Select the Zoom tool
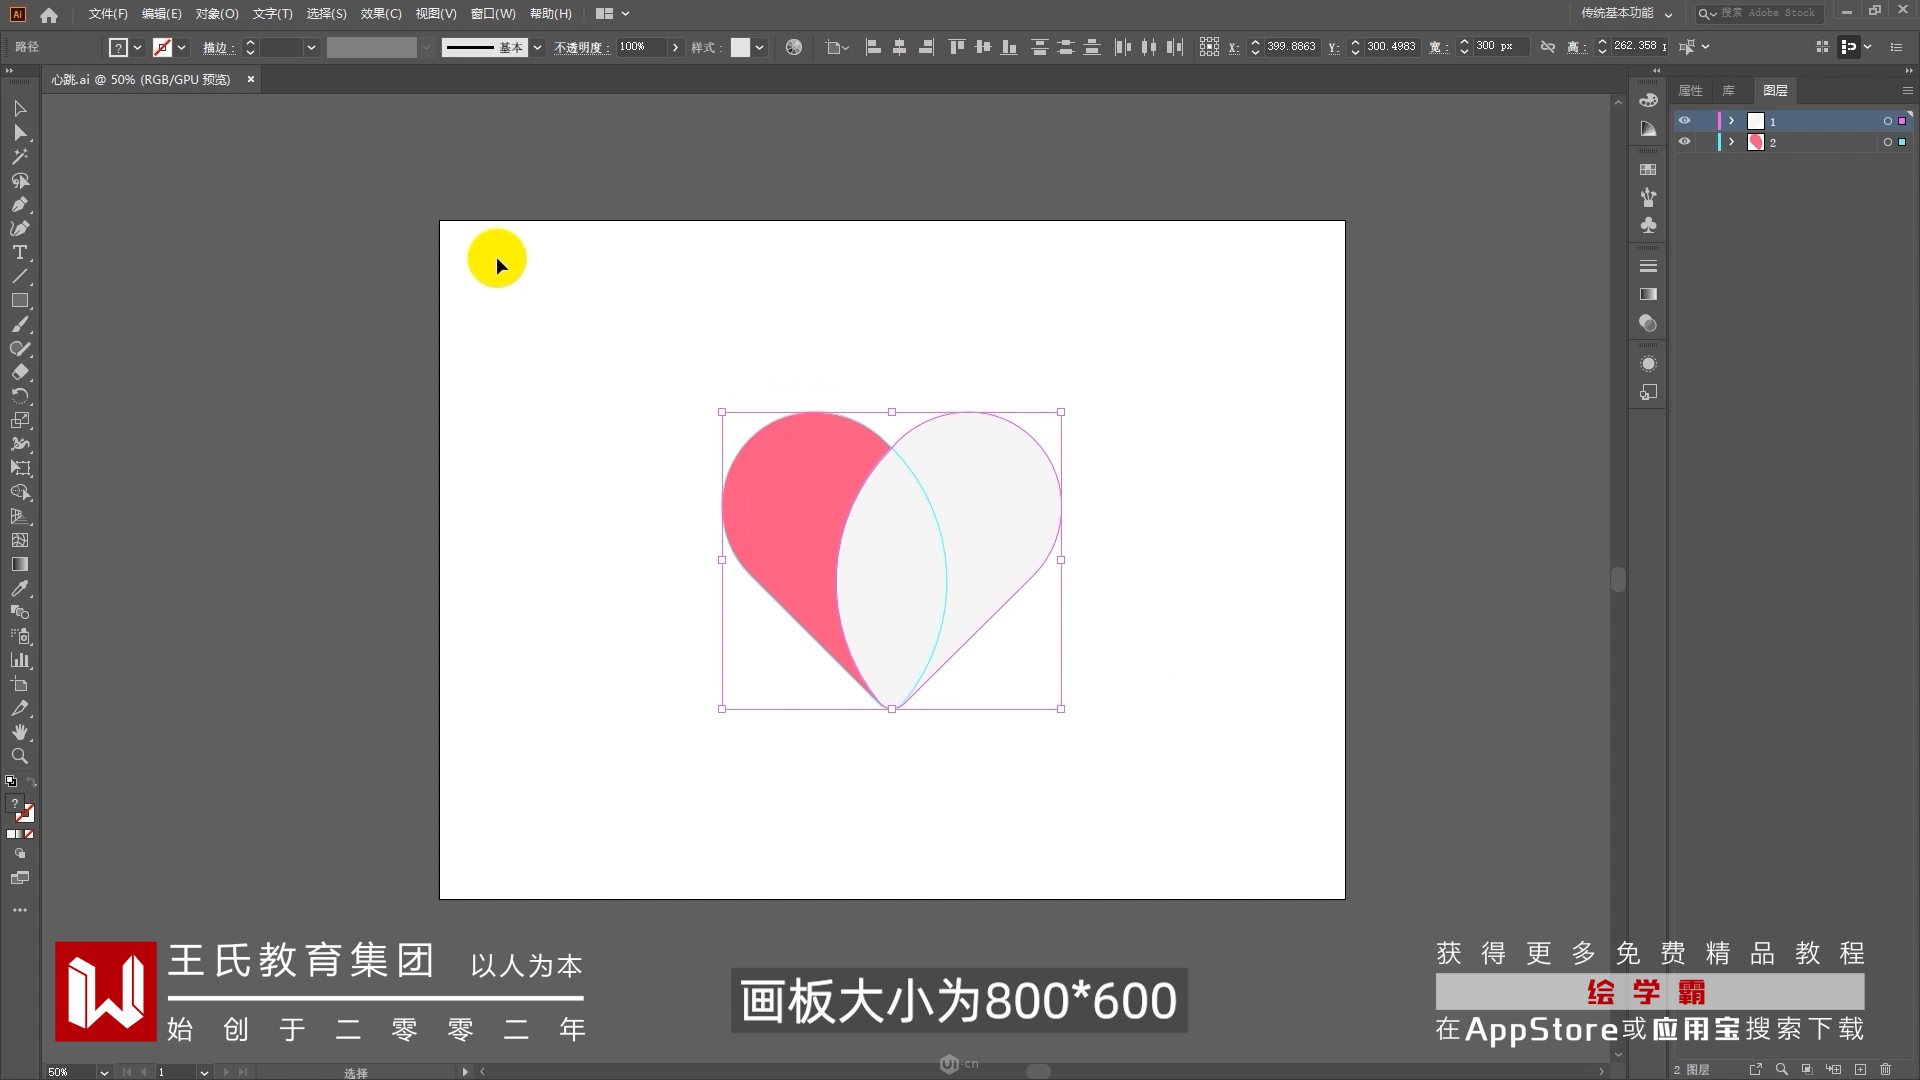This screenshot has height=1080, width=1920. [19, 757]
